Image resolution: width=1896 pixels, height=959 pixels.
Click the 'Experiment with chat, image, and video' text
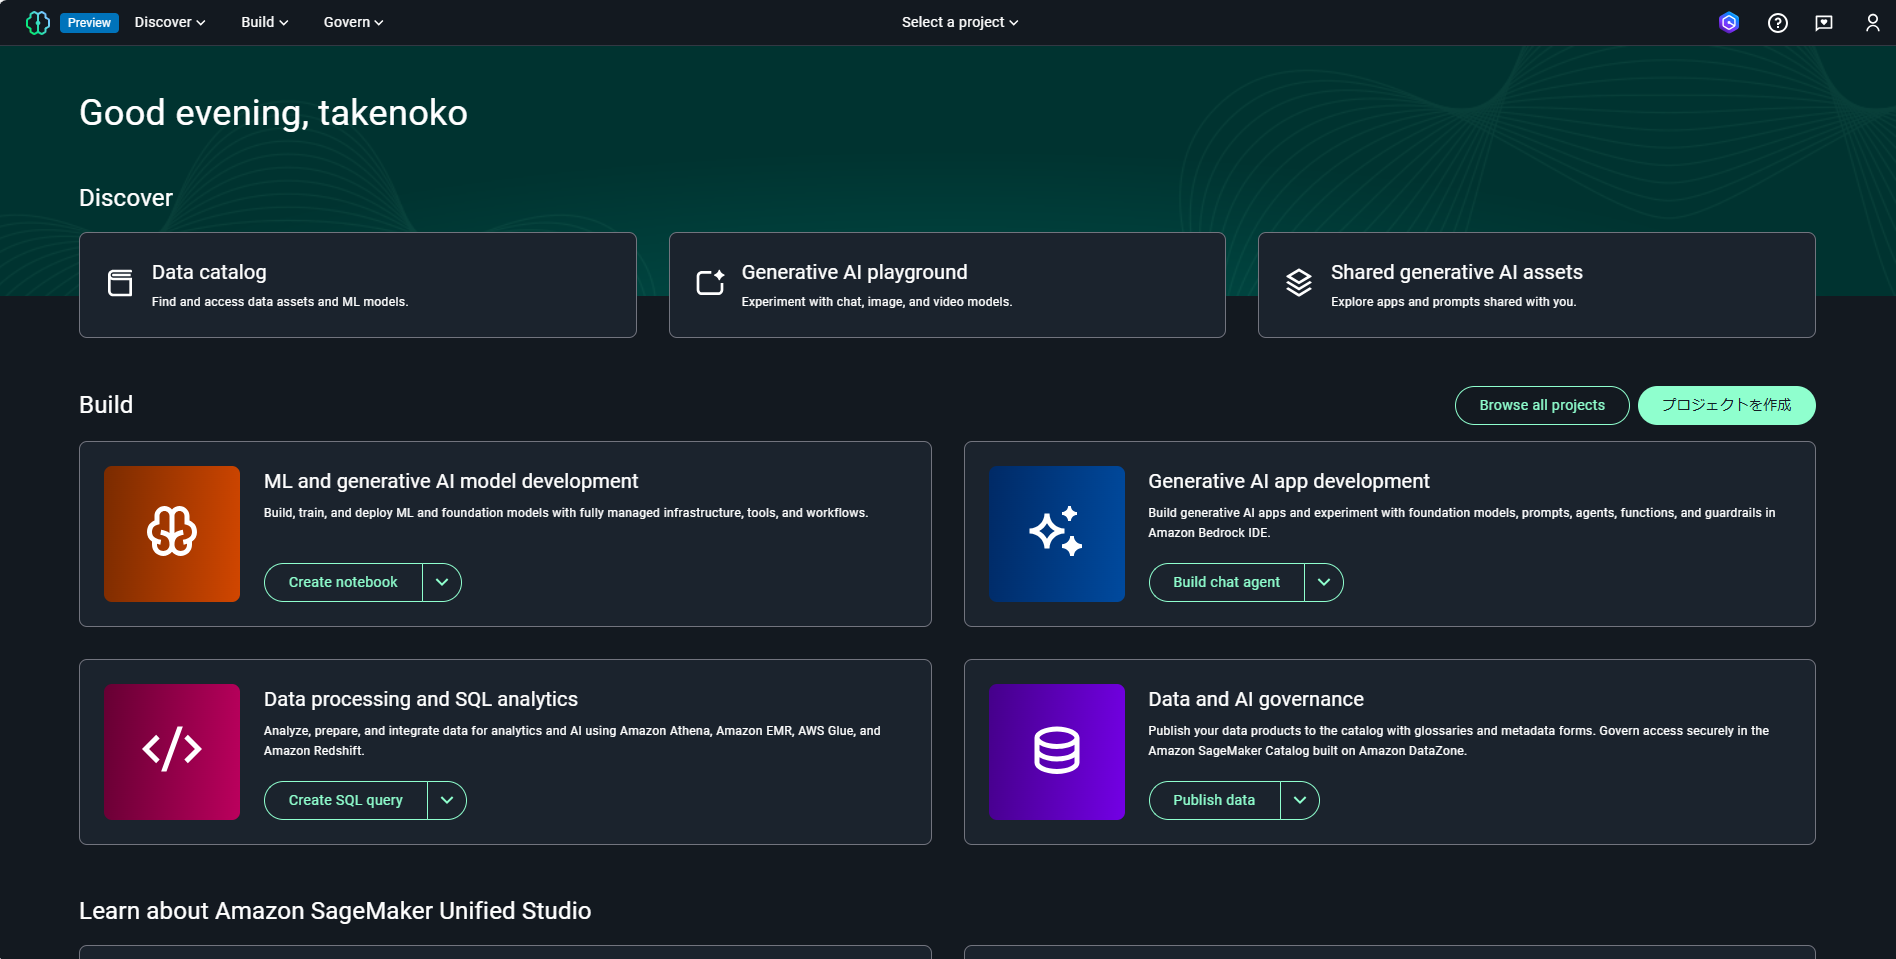(877, 302)
